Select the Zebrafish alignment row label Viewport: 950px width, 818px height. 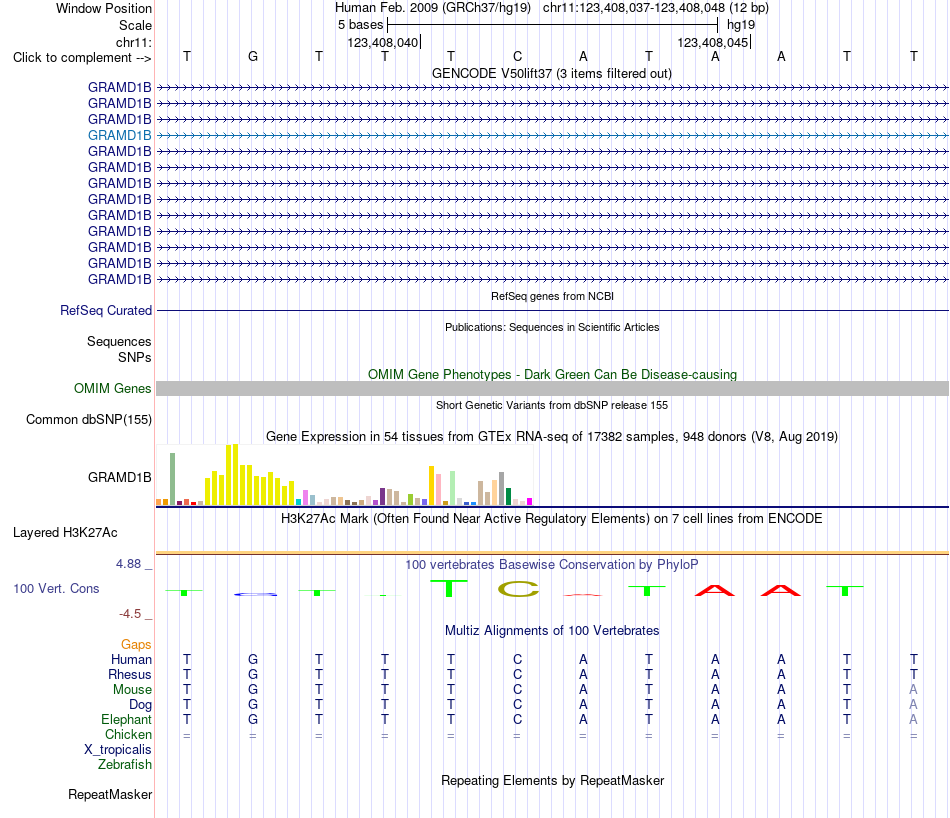pyautogui.click(x=125, y=765)
